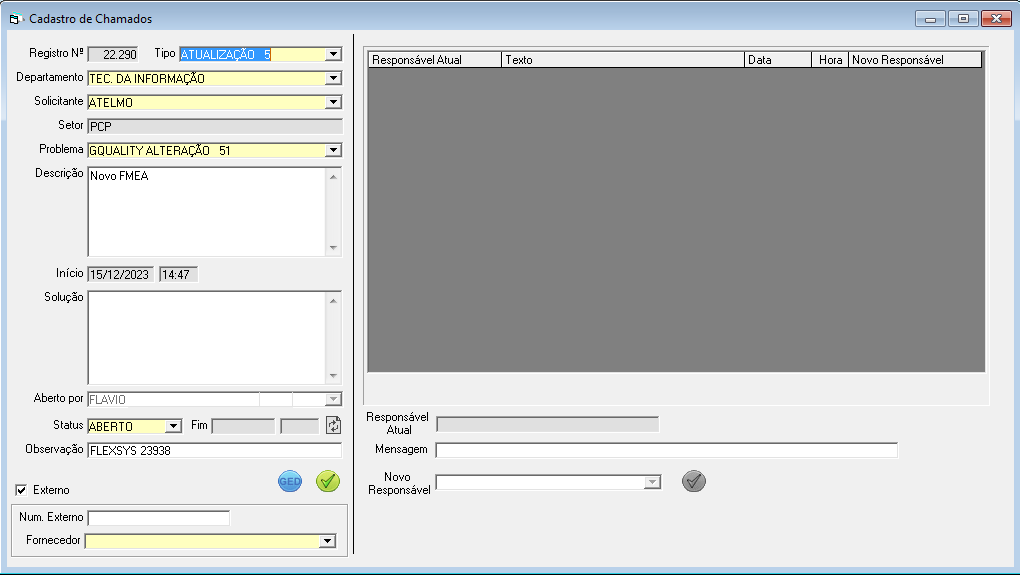1020x575 pixels.
Task: Click the Setor field showing PCP
Action: point(215,126)
